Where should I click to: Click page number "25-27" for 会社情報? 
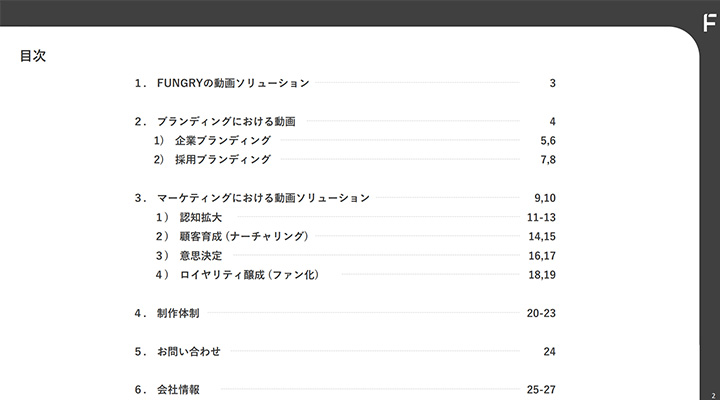[541, 389]
